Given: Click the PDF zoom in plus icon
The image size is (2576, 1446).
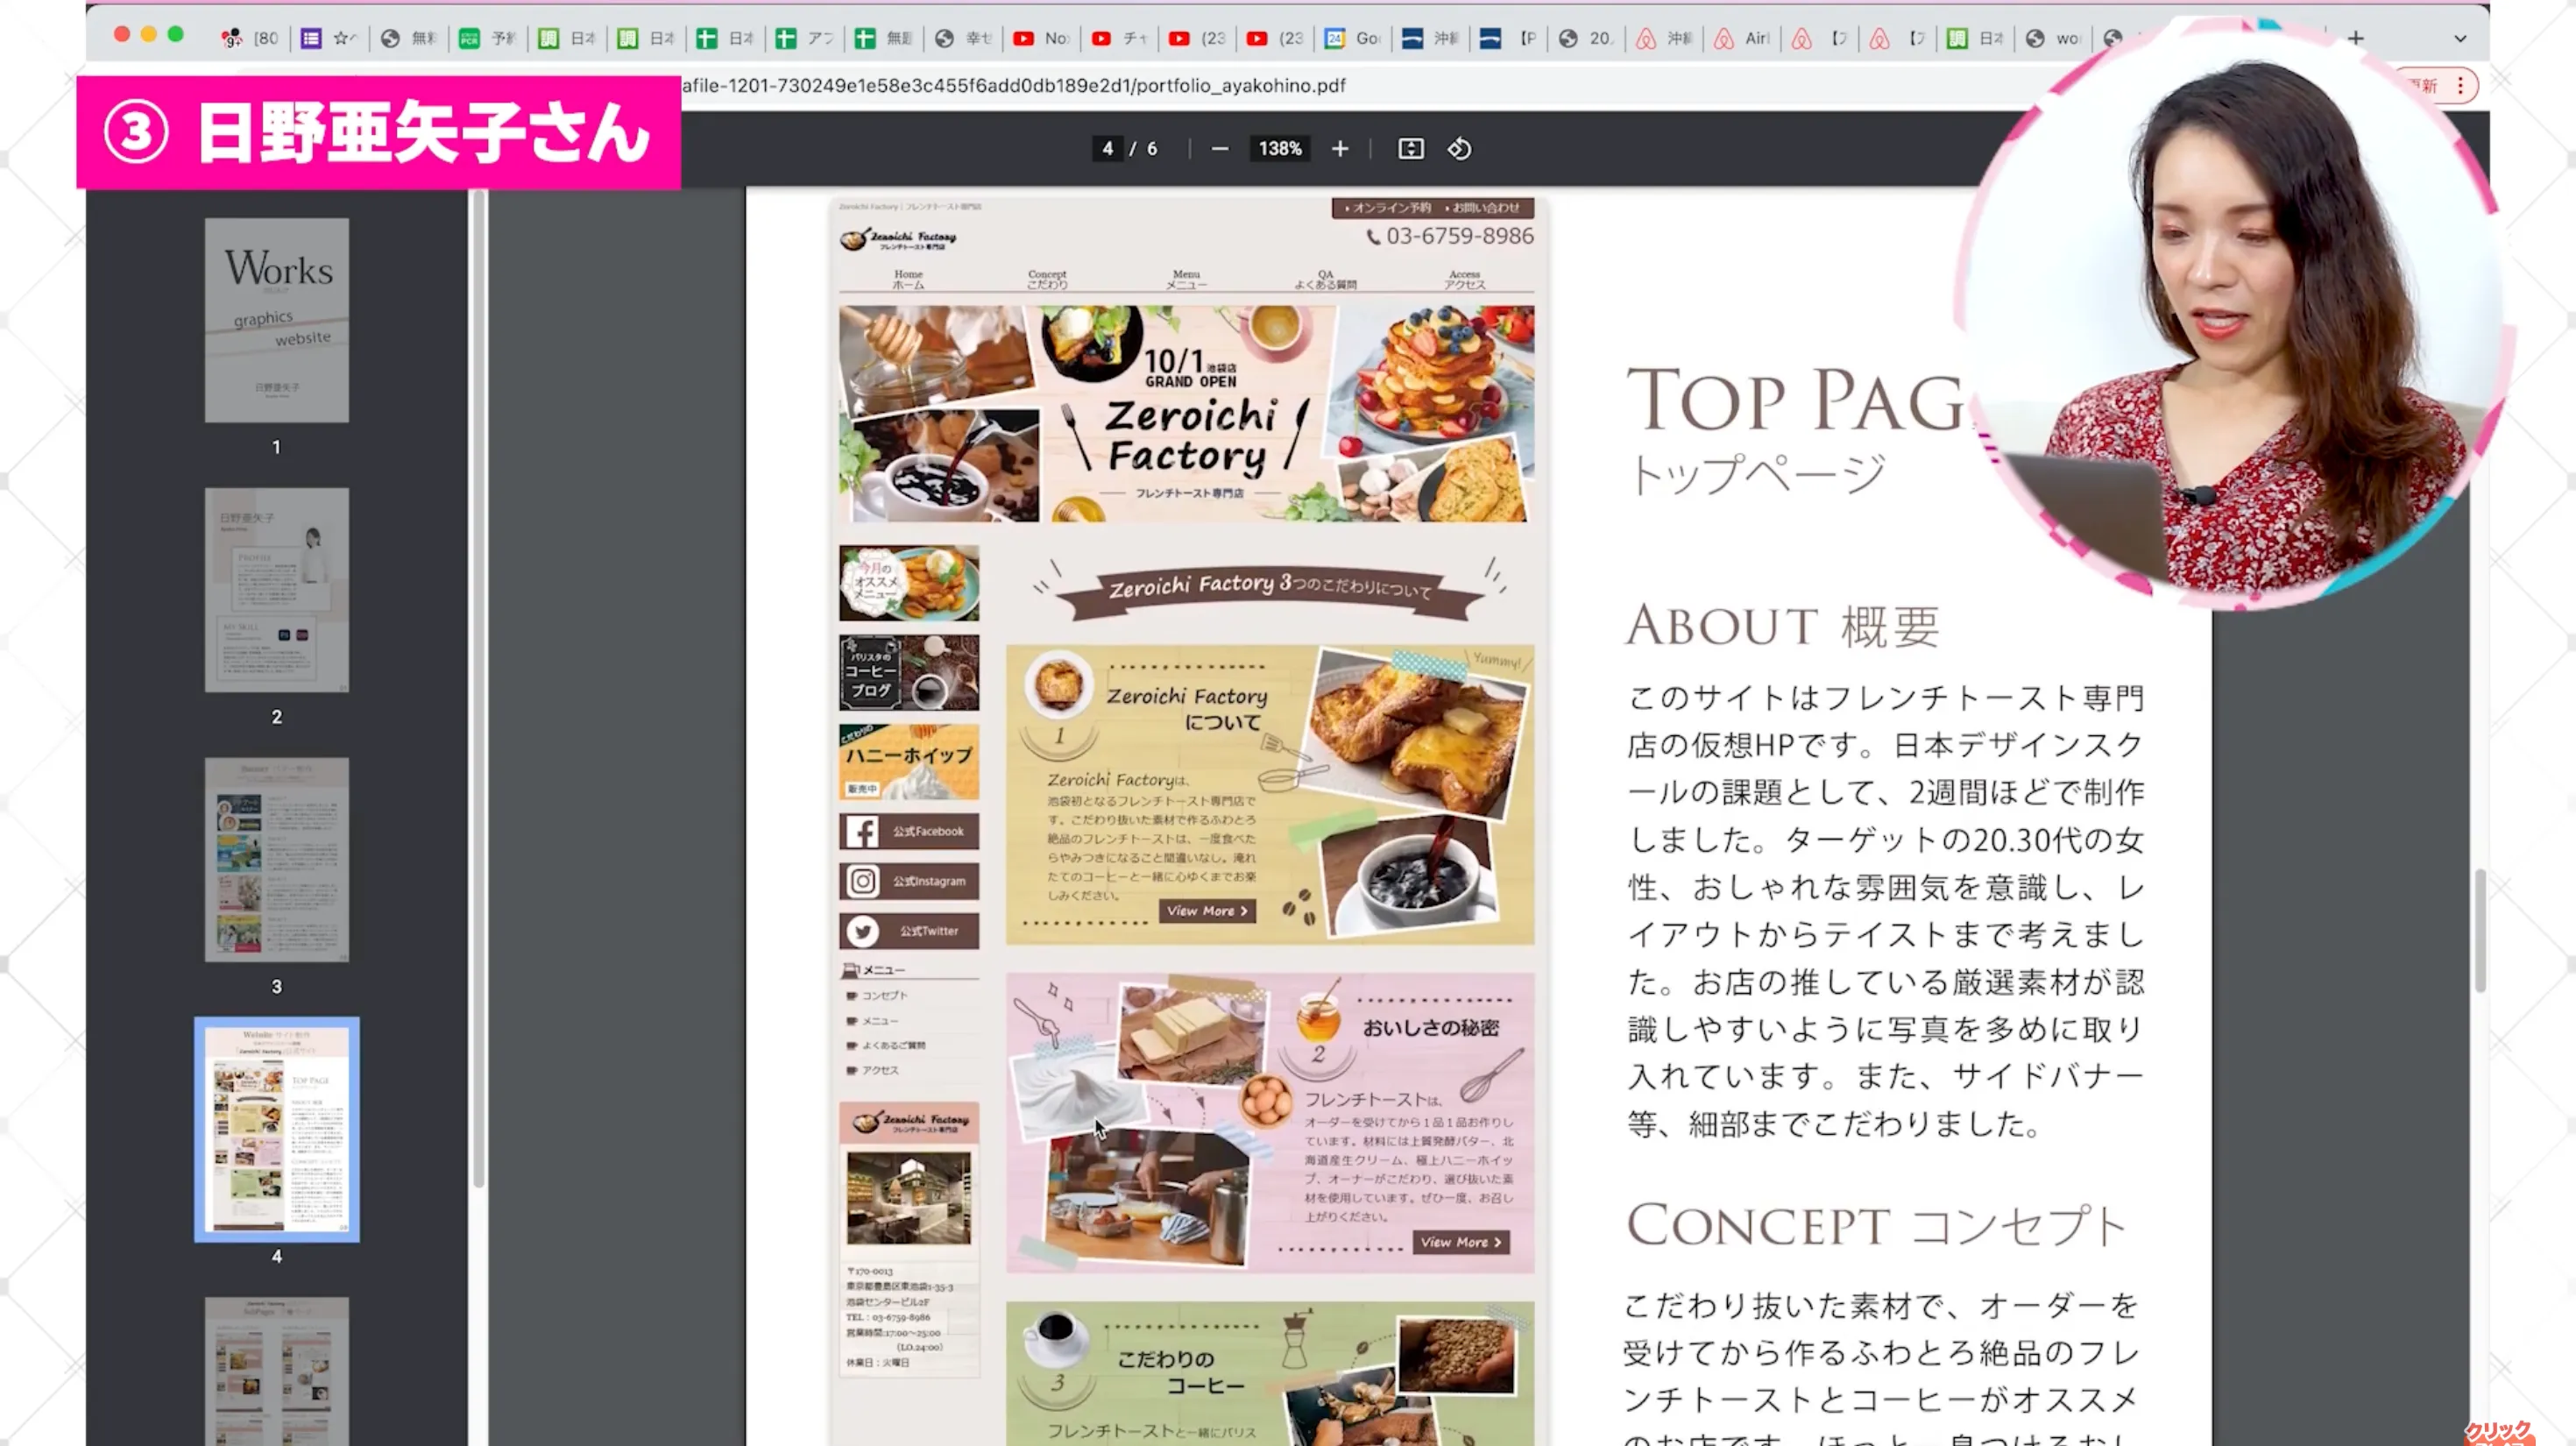Looking at the screenshot, I should click(1340, 149).
